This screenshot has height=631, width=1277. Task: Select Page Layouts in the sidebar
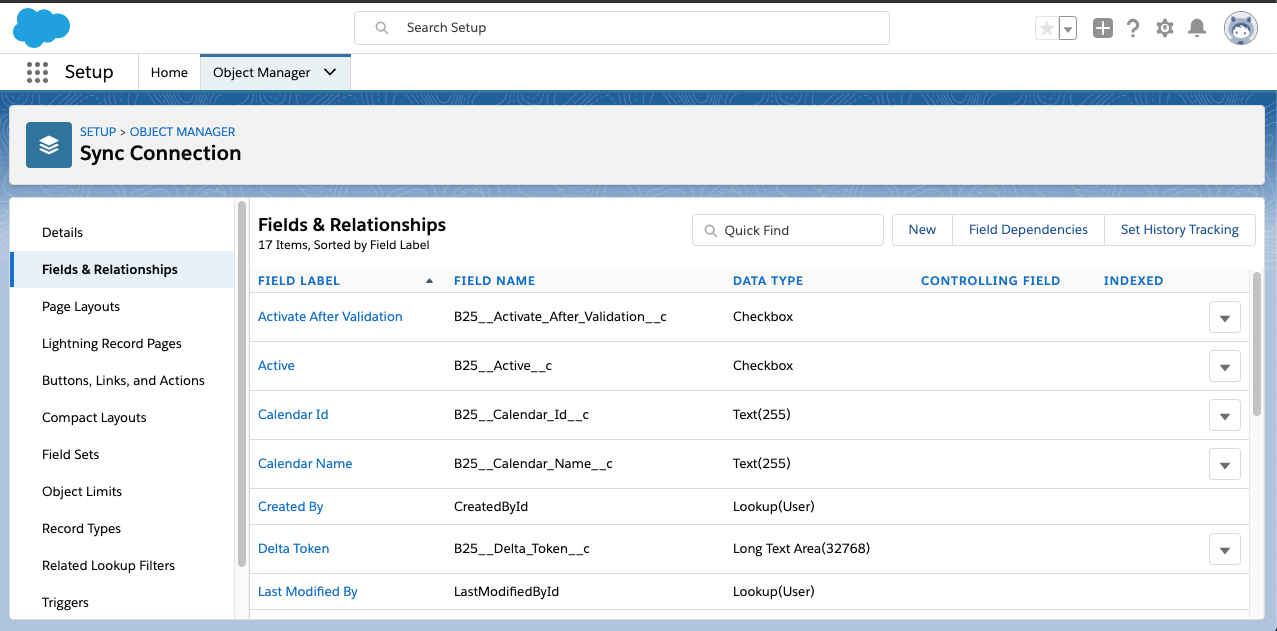pyautogui.click(x=81, y=307)
